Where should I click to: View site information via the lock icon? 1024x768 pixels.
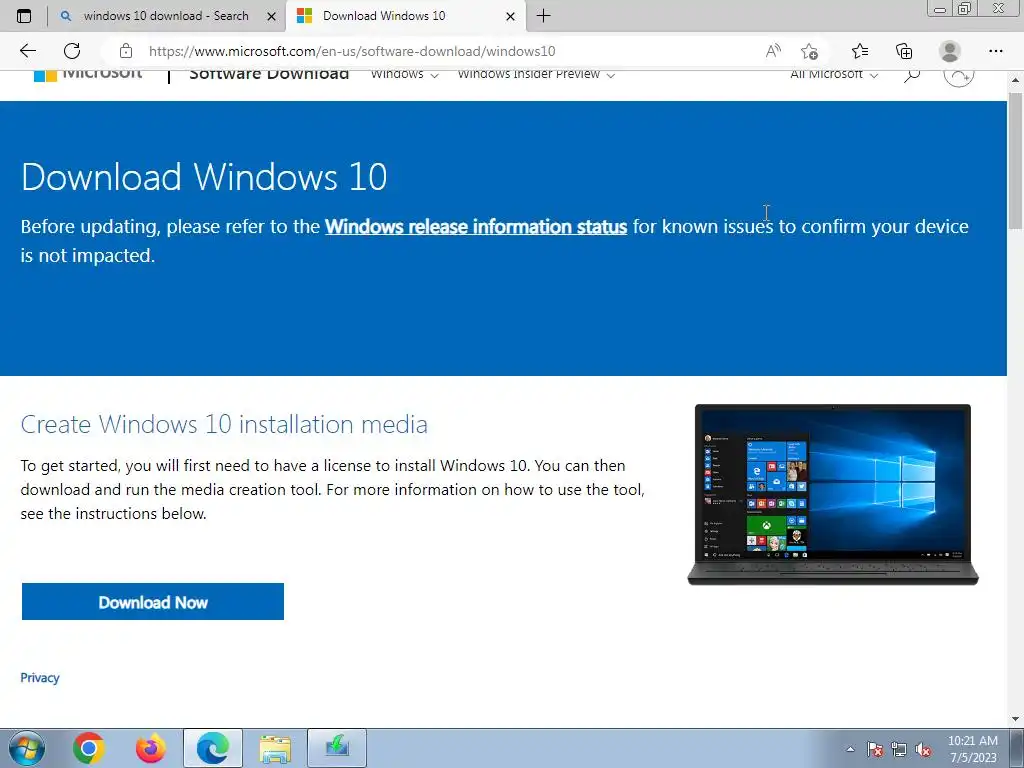pos(125,51)
